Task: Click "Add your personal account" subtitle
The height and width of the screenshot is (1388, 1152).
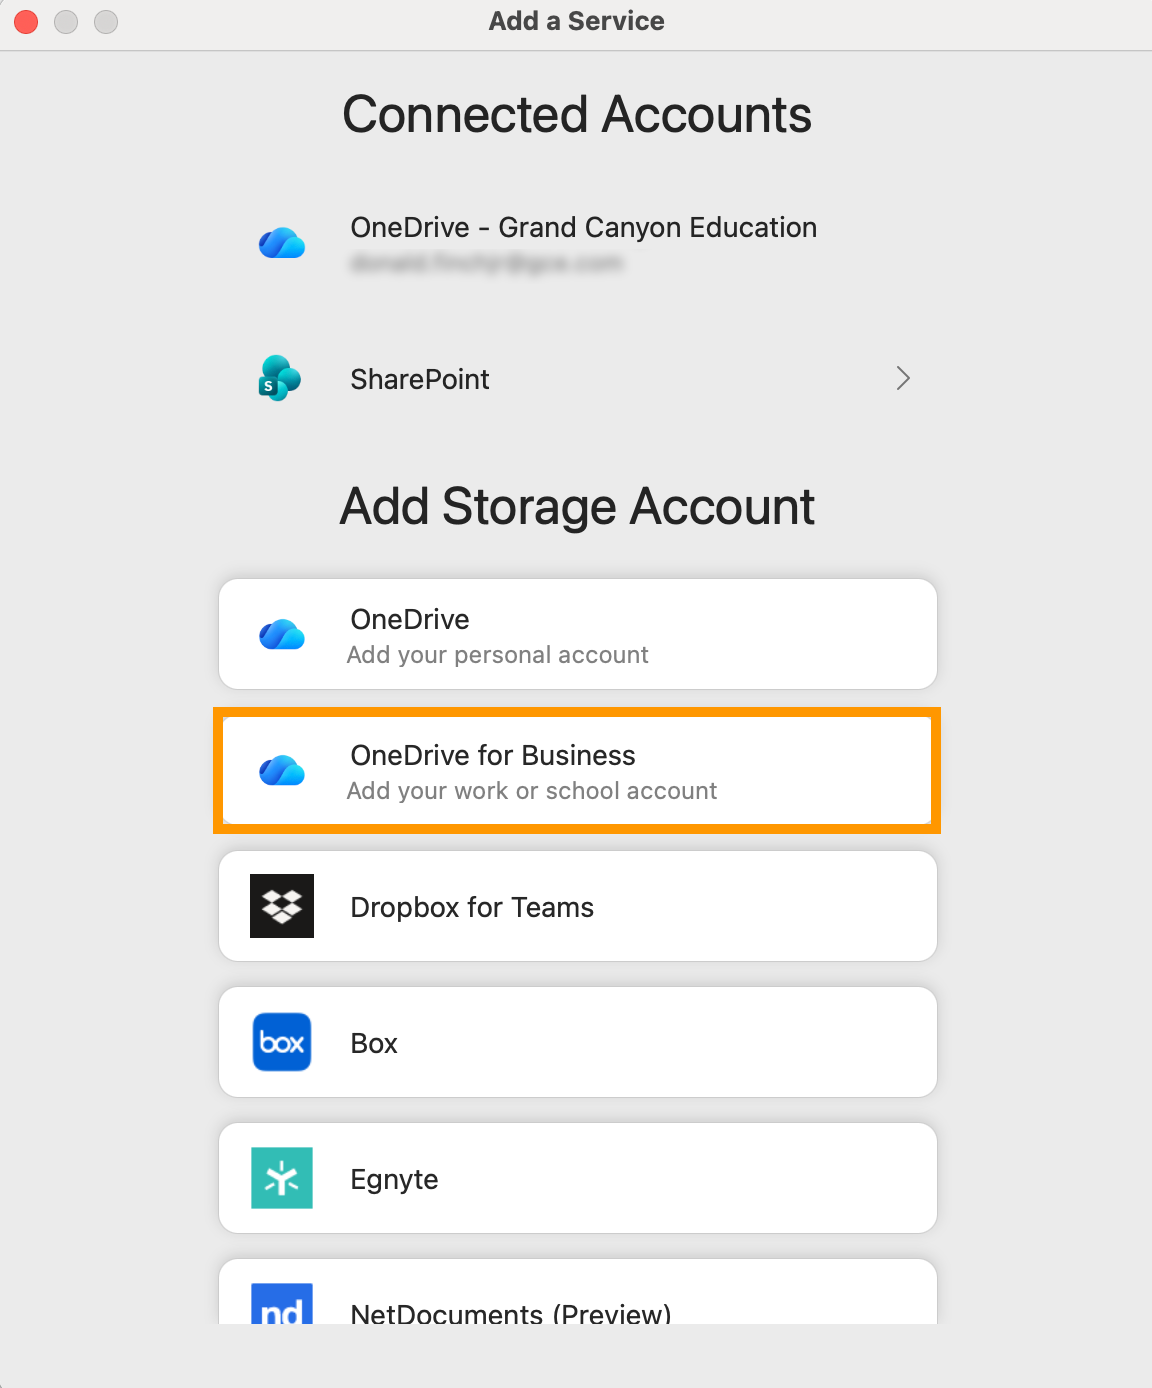Action: (498, 655)
